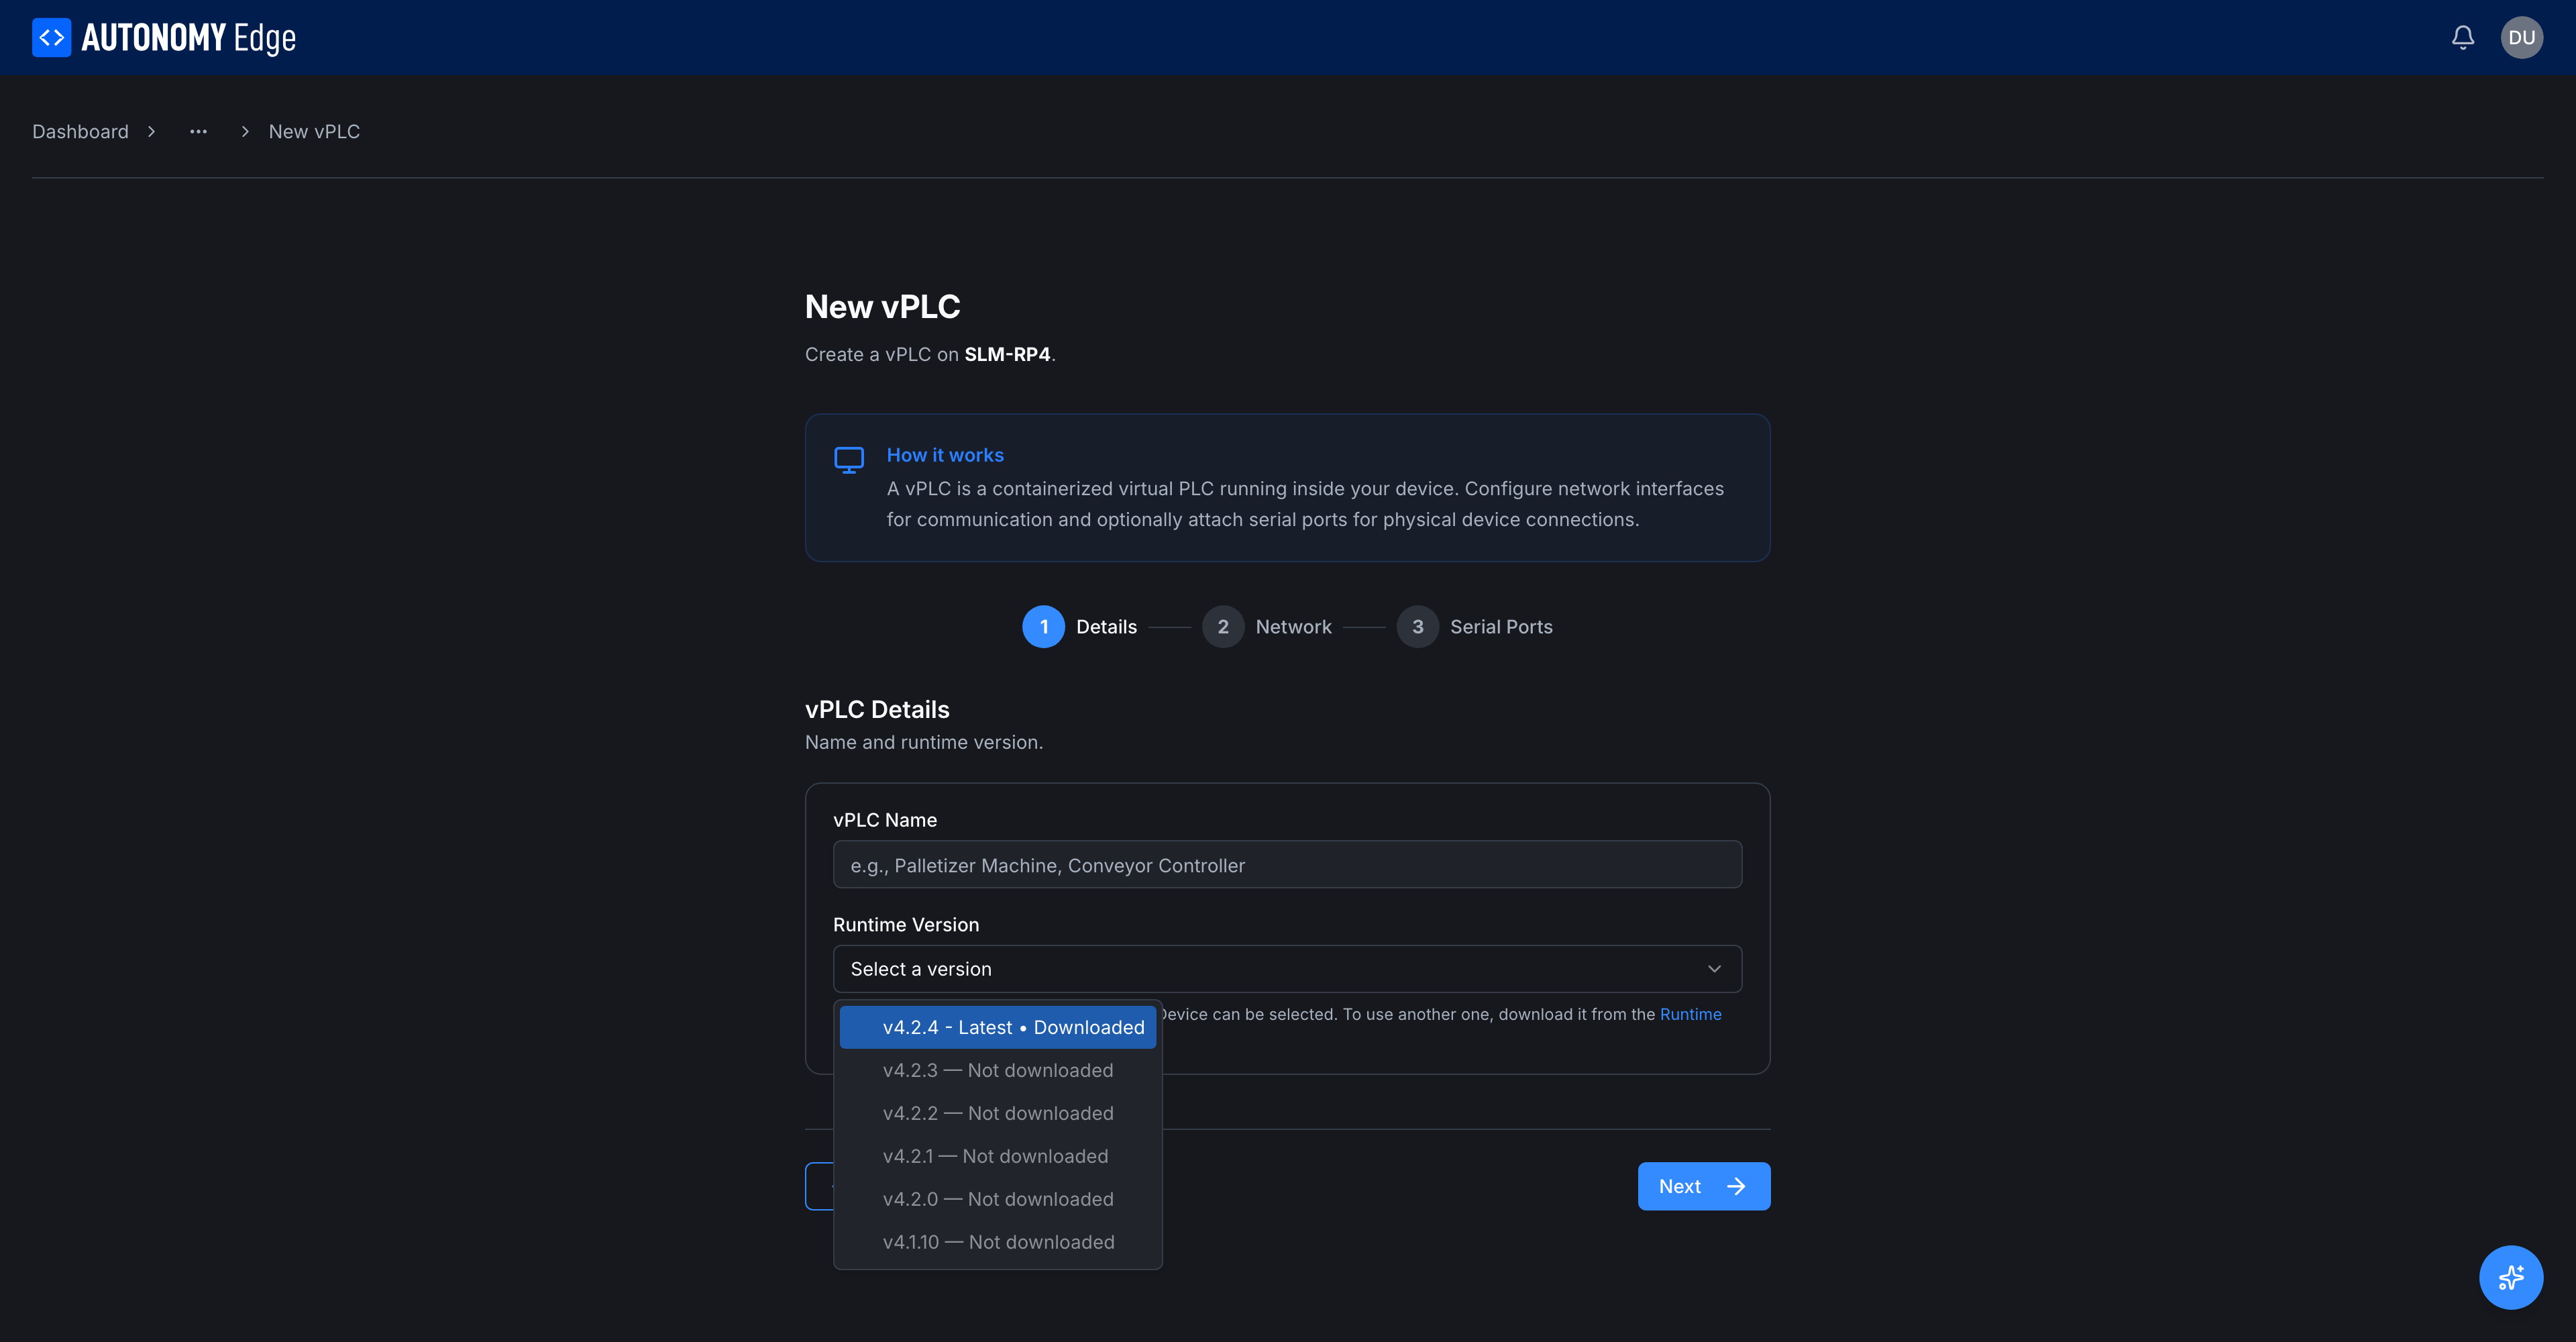Click the AUTONOMY Edge brand name
The width and height of the screenshot is (2576, 1342).
[x=188, y=38]
